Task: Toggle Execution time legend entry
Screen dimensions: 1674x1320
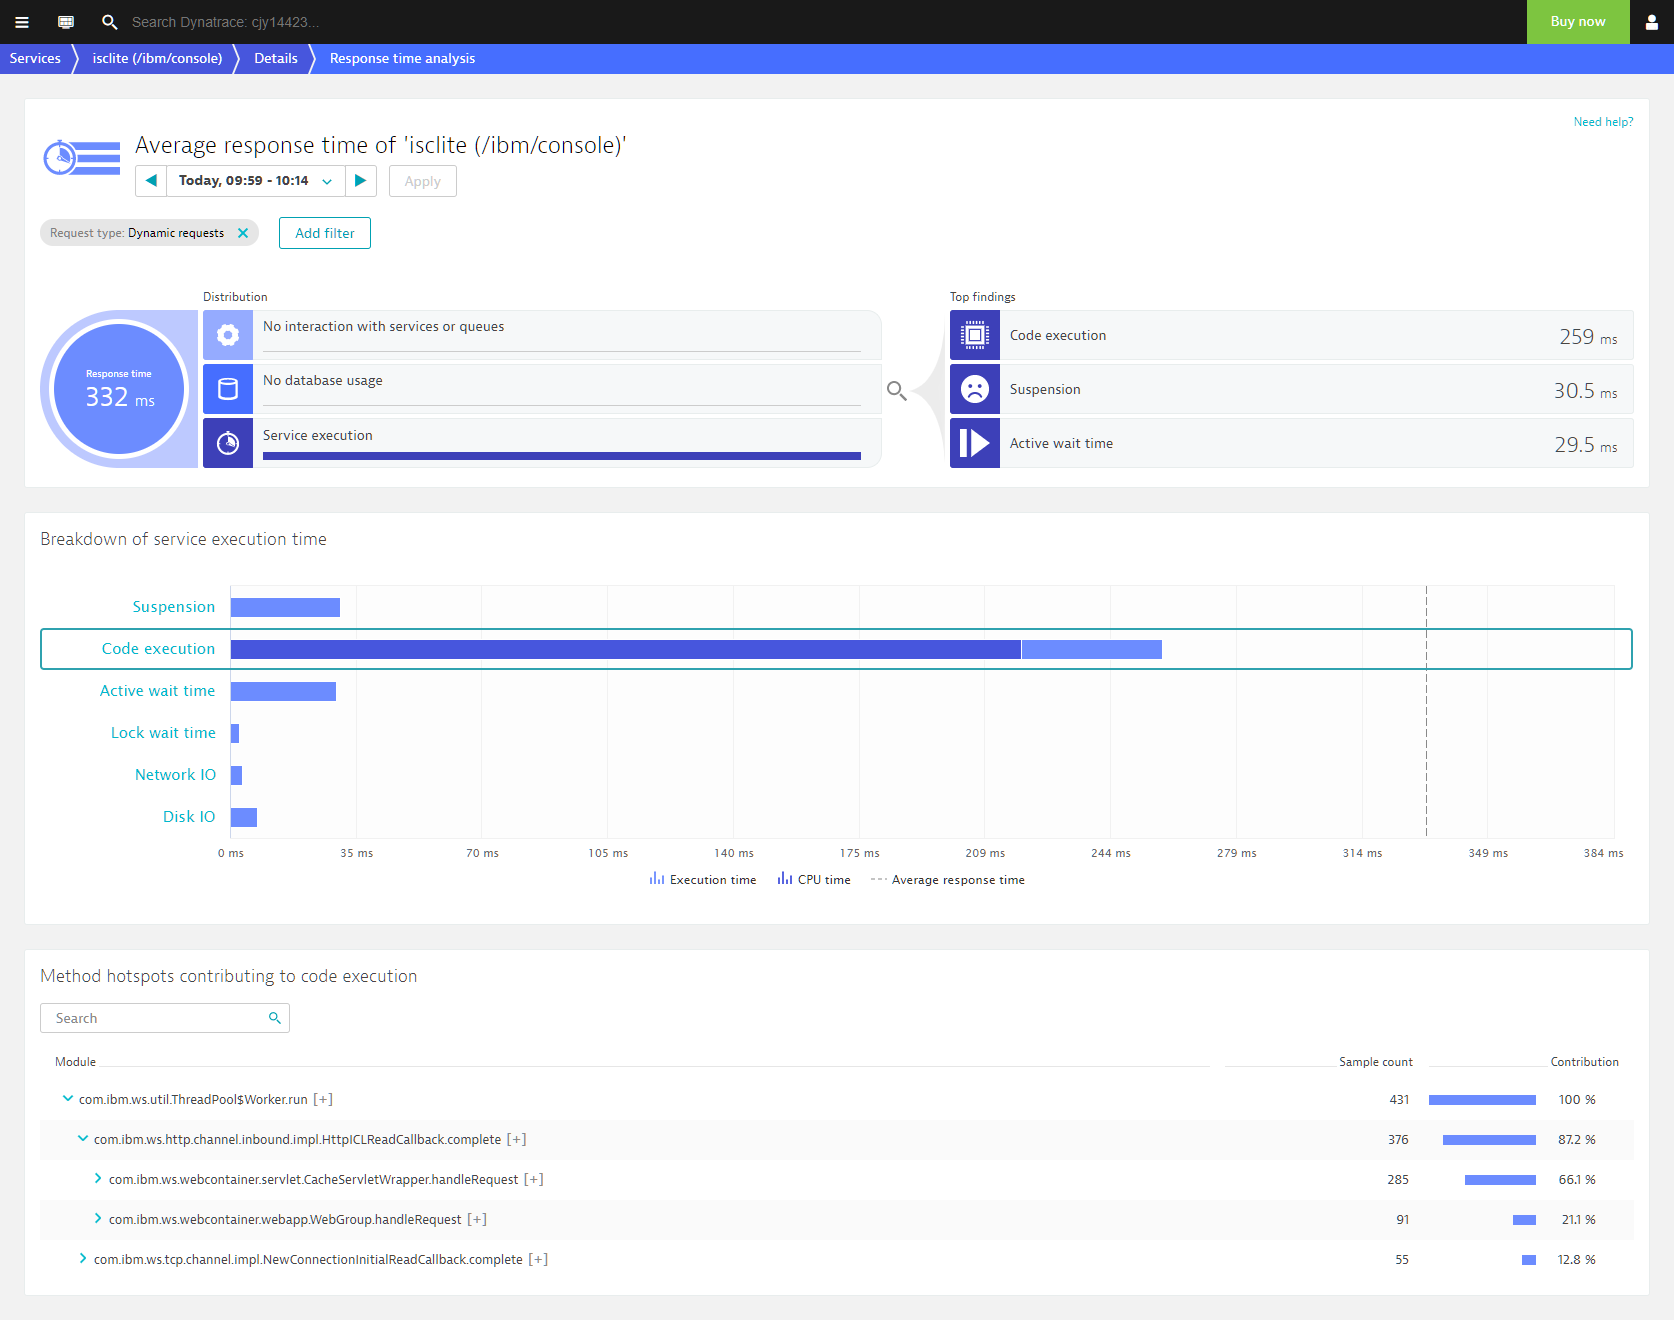Action: [x=703, y=880]
